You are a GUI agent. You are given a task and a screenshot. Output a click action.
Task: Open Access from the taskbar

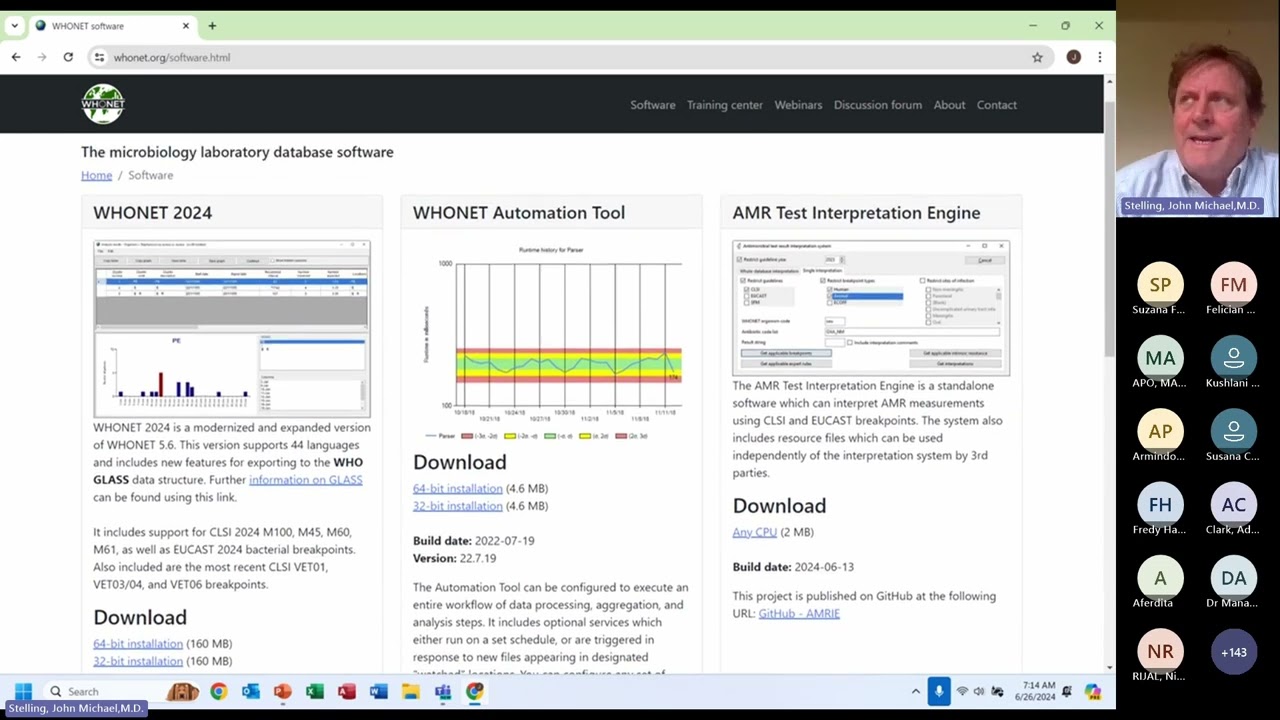pyautogui.click(x=346, y=691)
